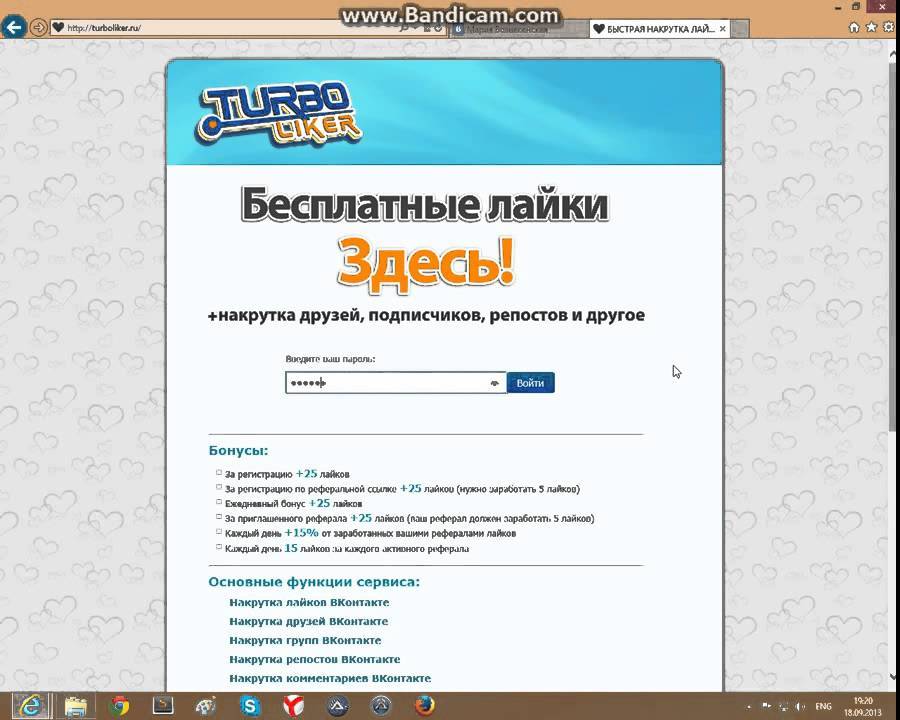Open Favorites star icon in browser toolbar
This screenshot has height=720, width=900.
(x=871, y=27)
